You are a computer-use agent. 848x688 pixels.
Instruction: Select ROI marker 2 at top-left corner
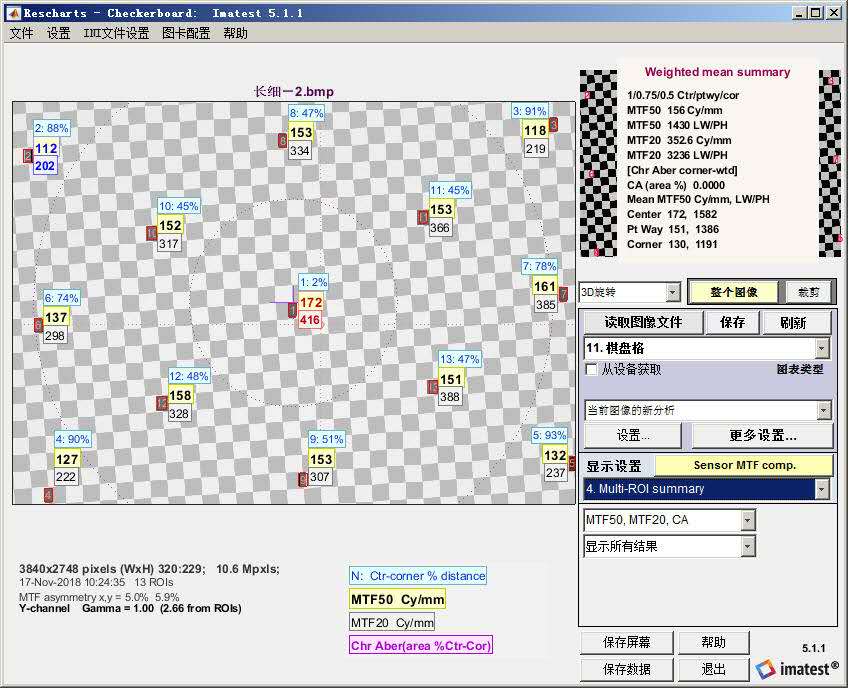tap(28, 156)
